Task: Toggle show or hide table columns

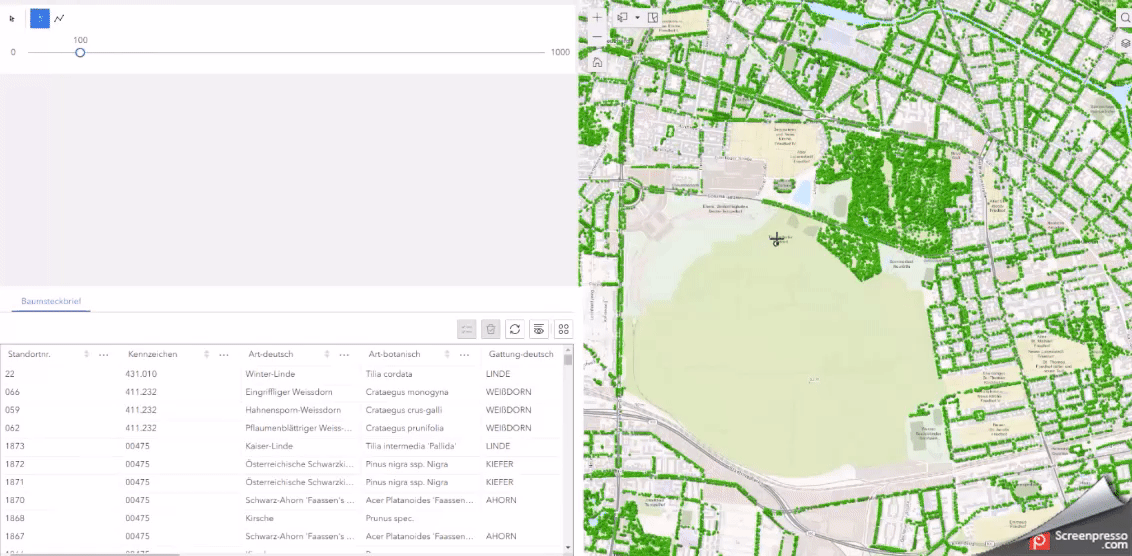Action: (x=539, y=329)
